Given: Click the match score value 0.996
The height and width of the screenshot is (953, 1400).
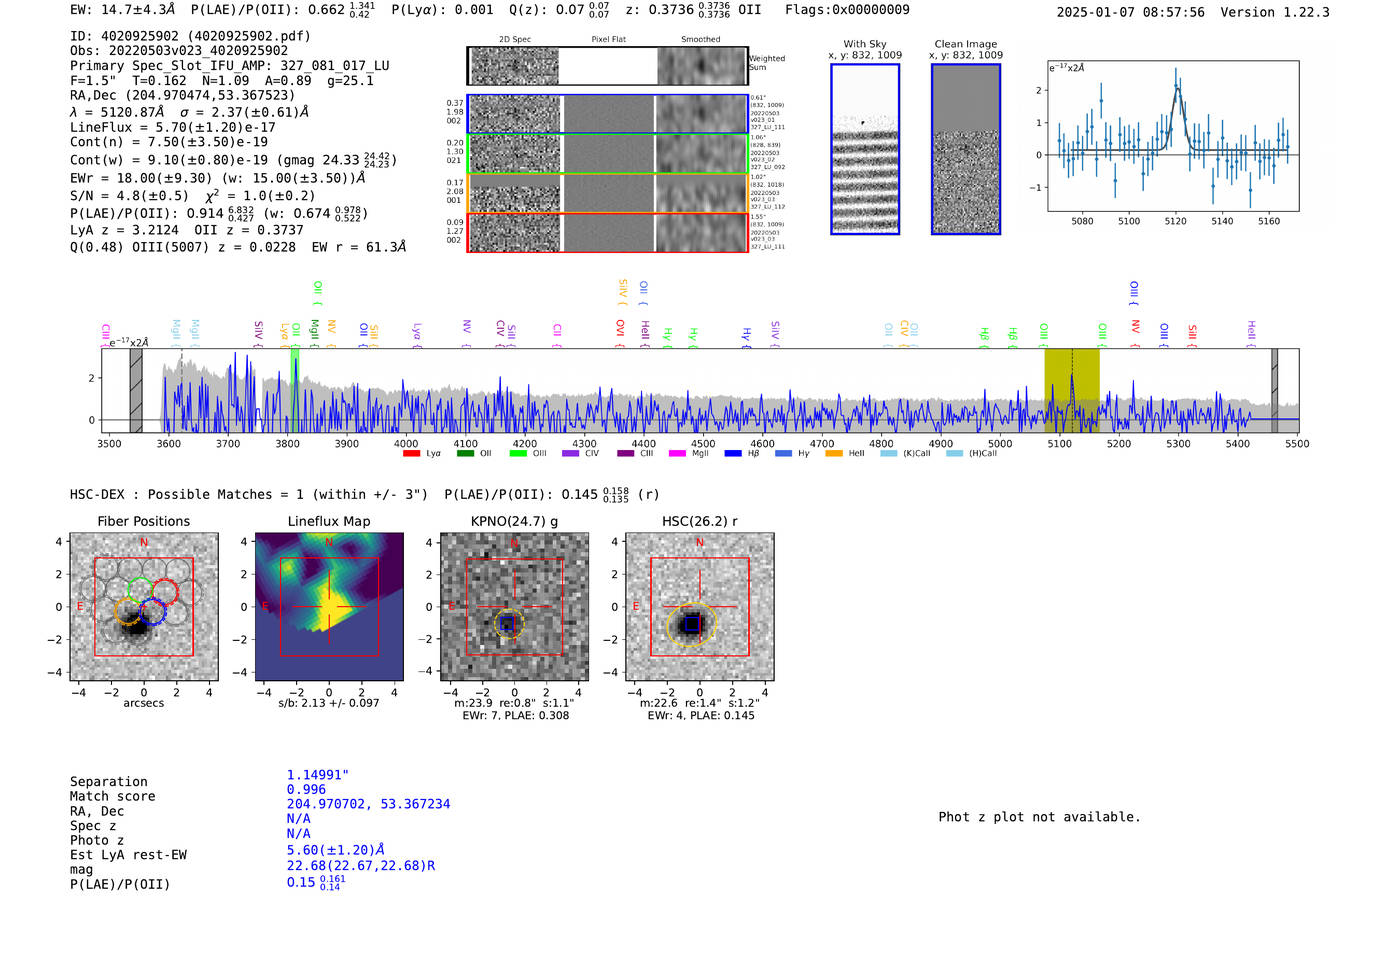Looking at the screenshot, I should 306,790.
